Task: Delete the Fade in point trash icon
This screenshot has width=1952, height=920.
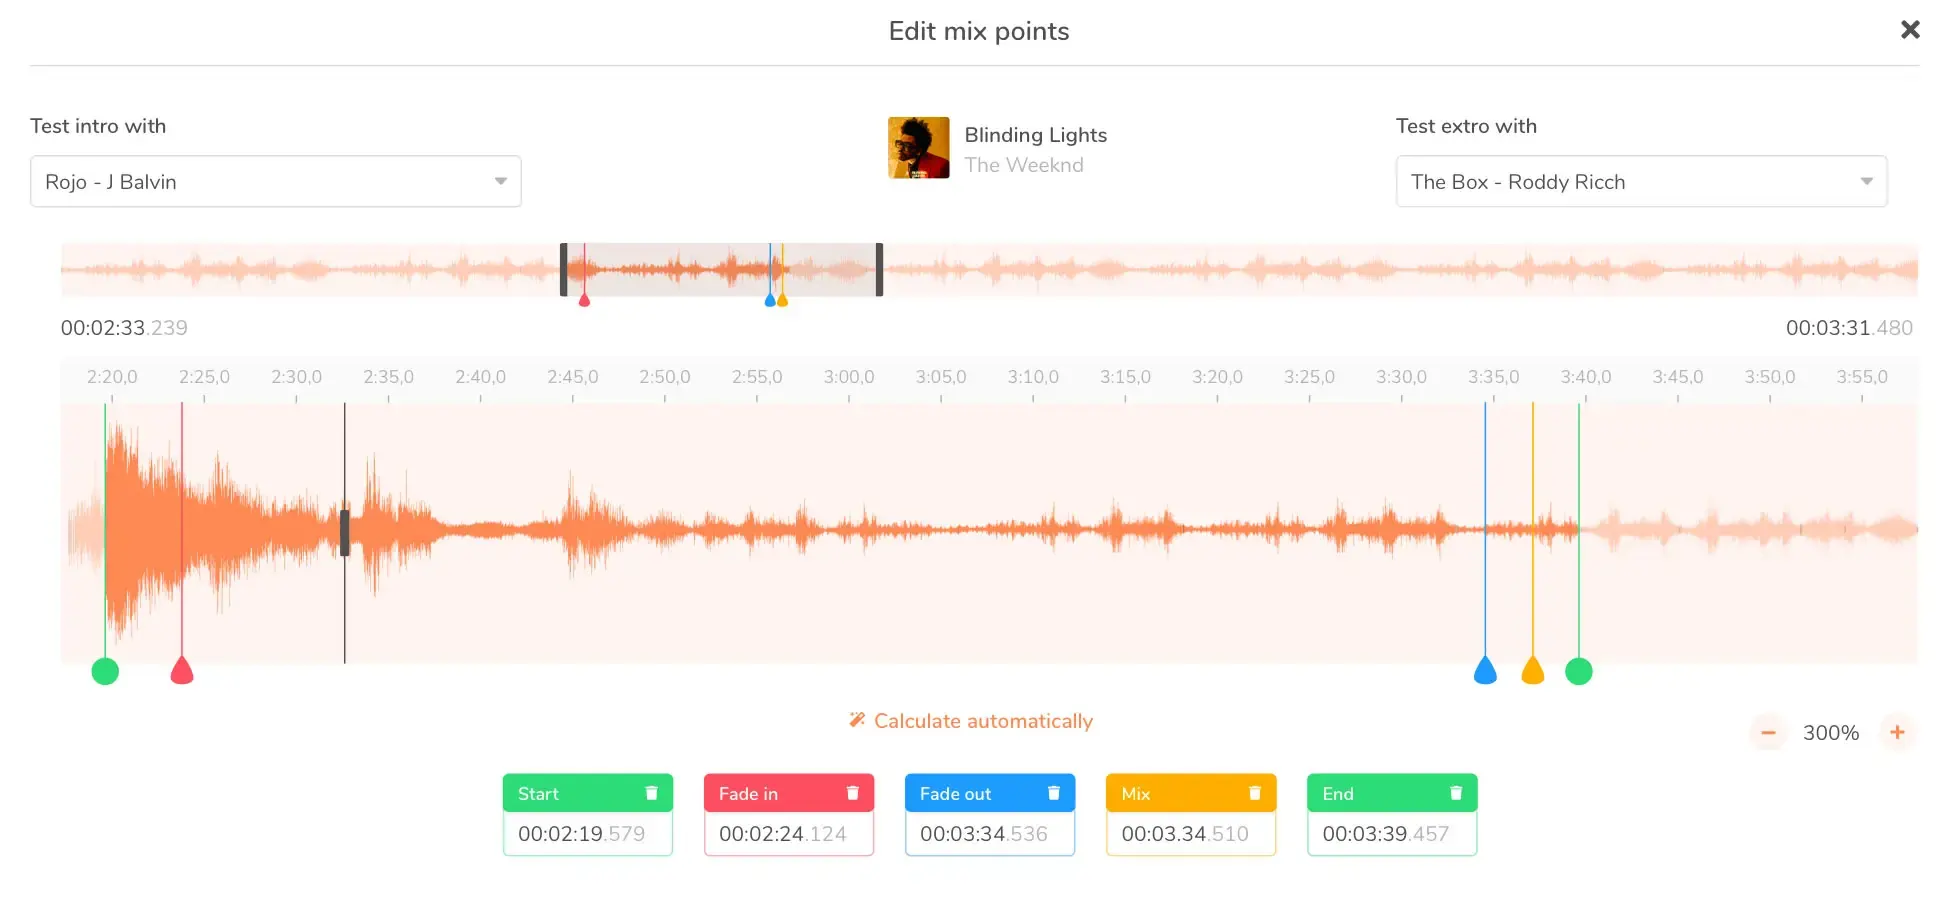Action: [x=853, y=793]
